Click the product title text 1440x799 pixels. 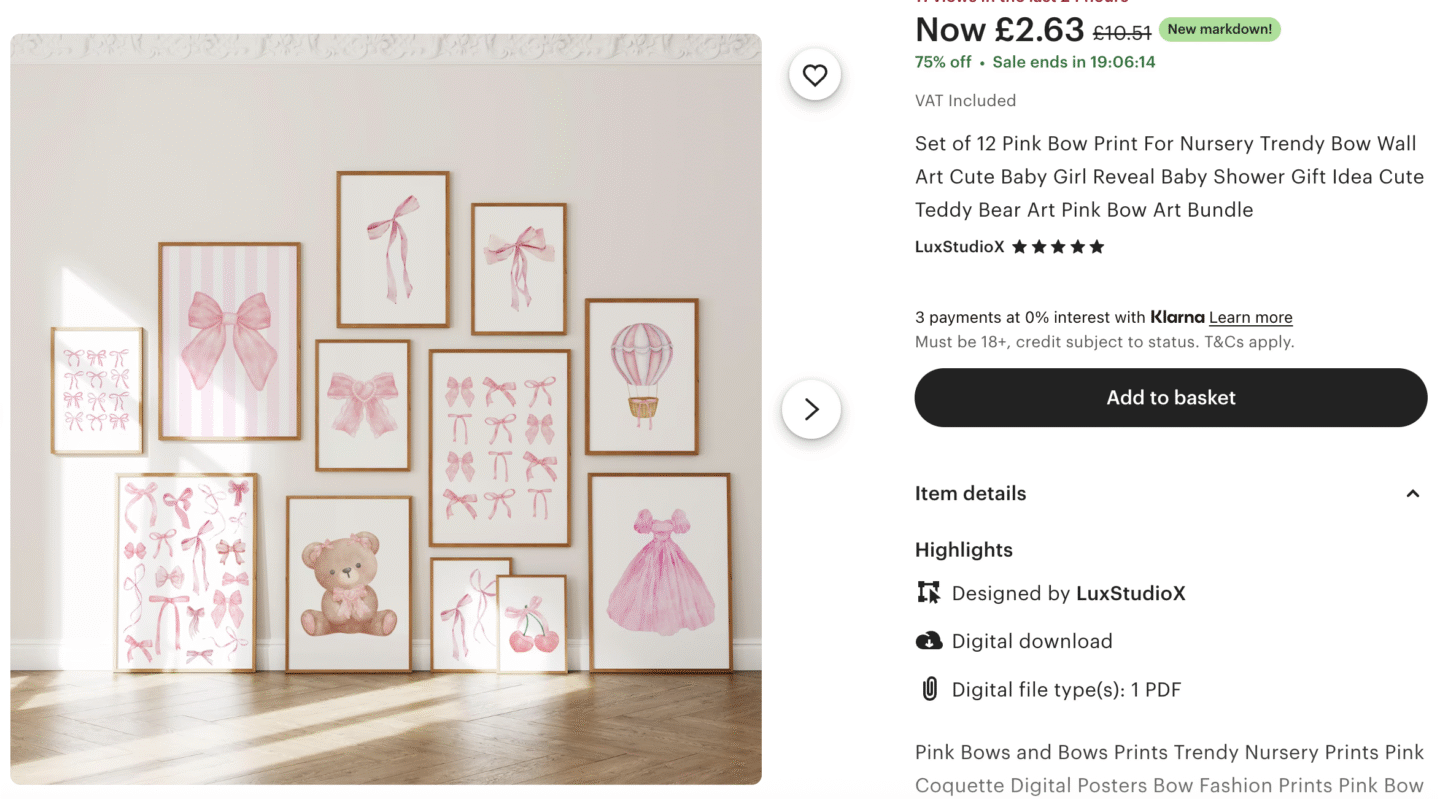pyautogui.click(x=1168, y=177)
